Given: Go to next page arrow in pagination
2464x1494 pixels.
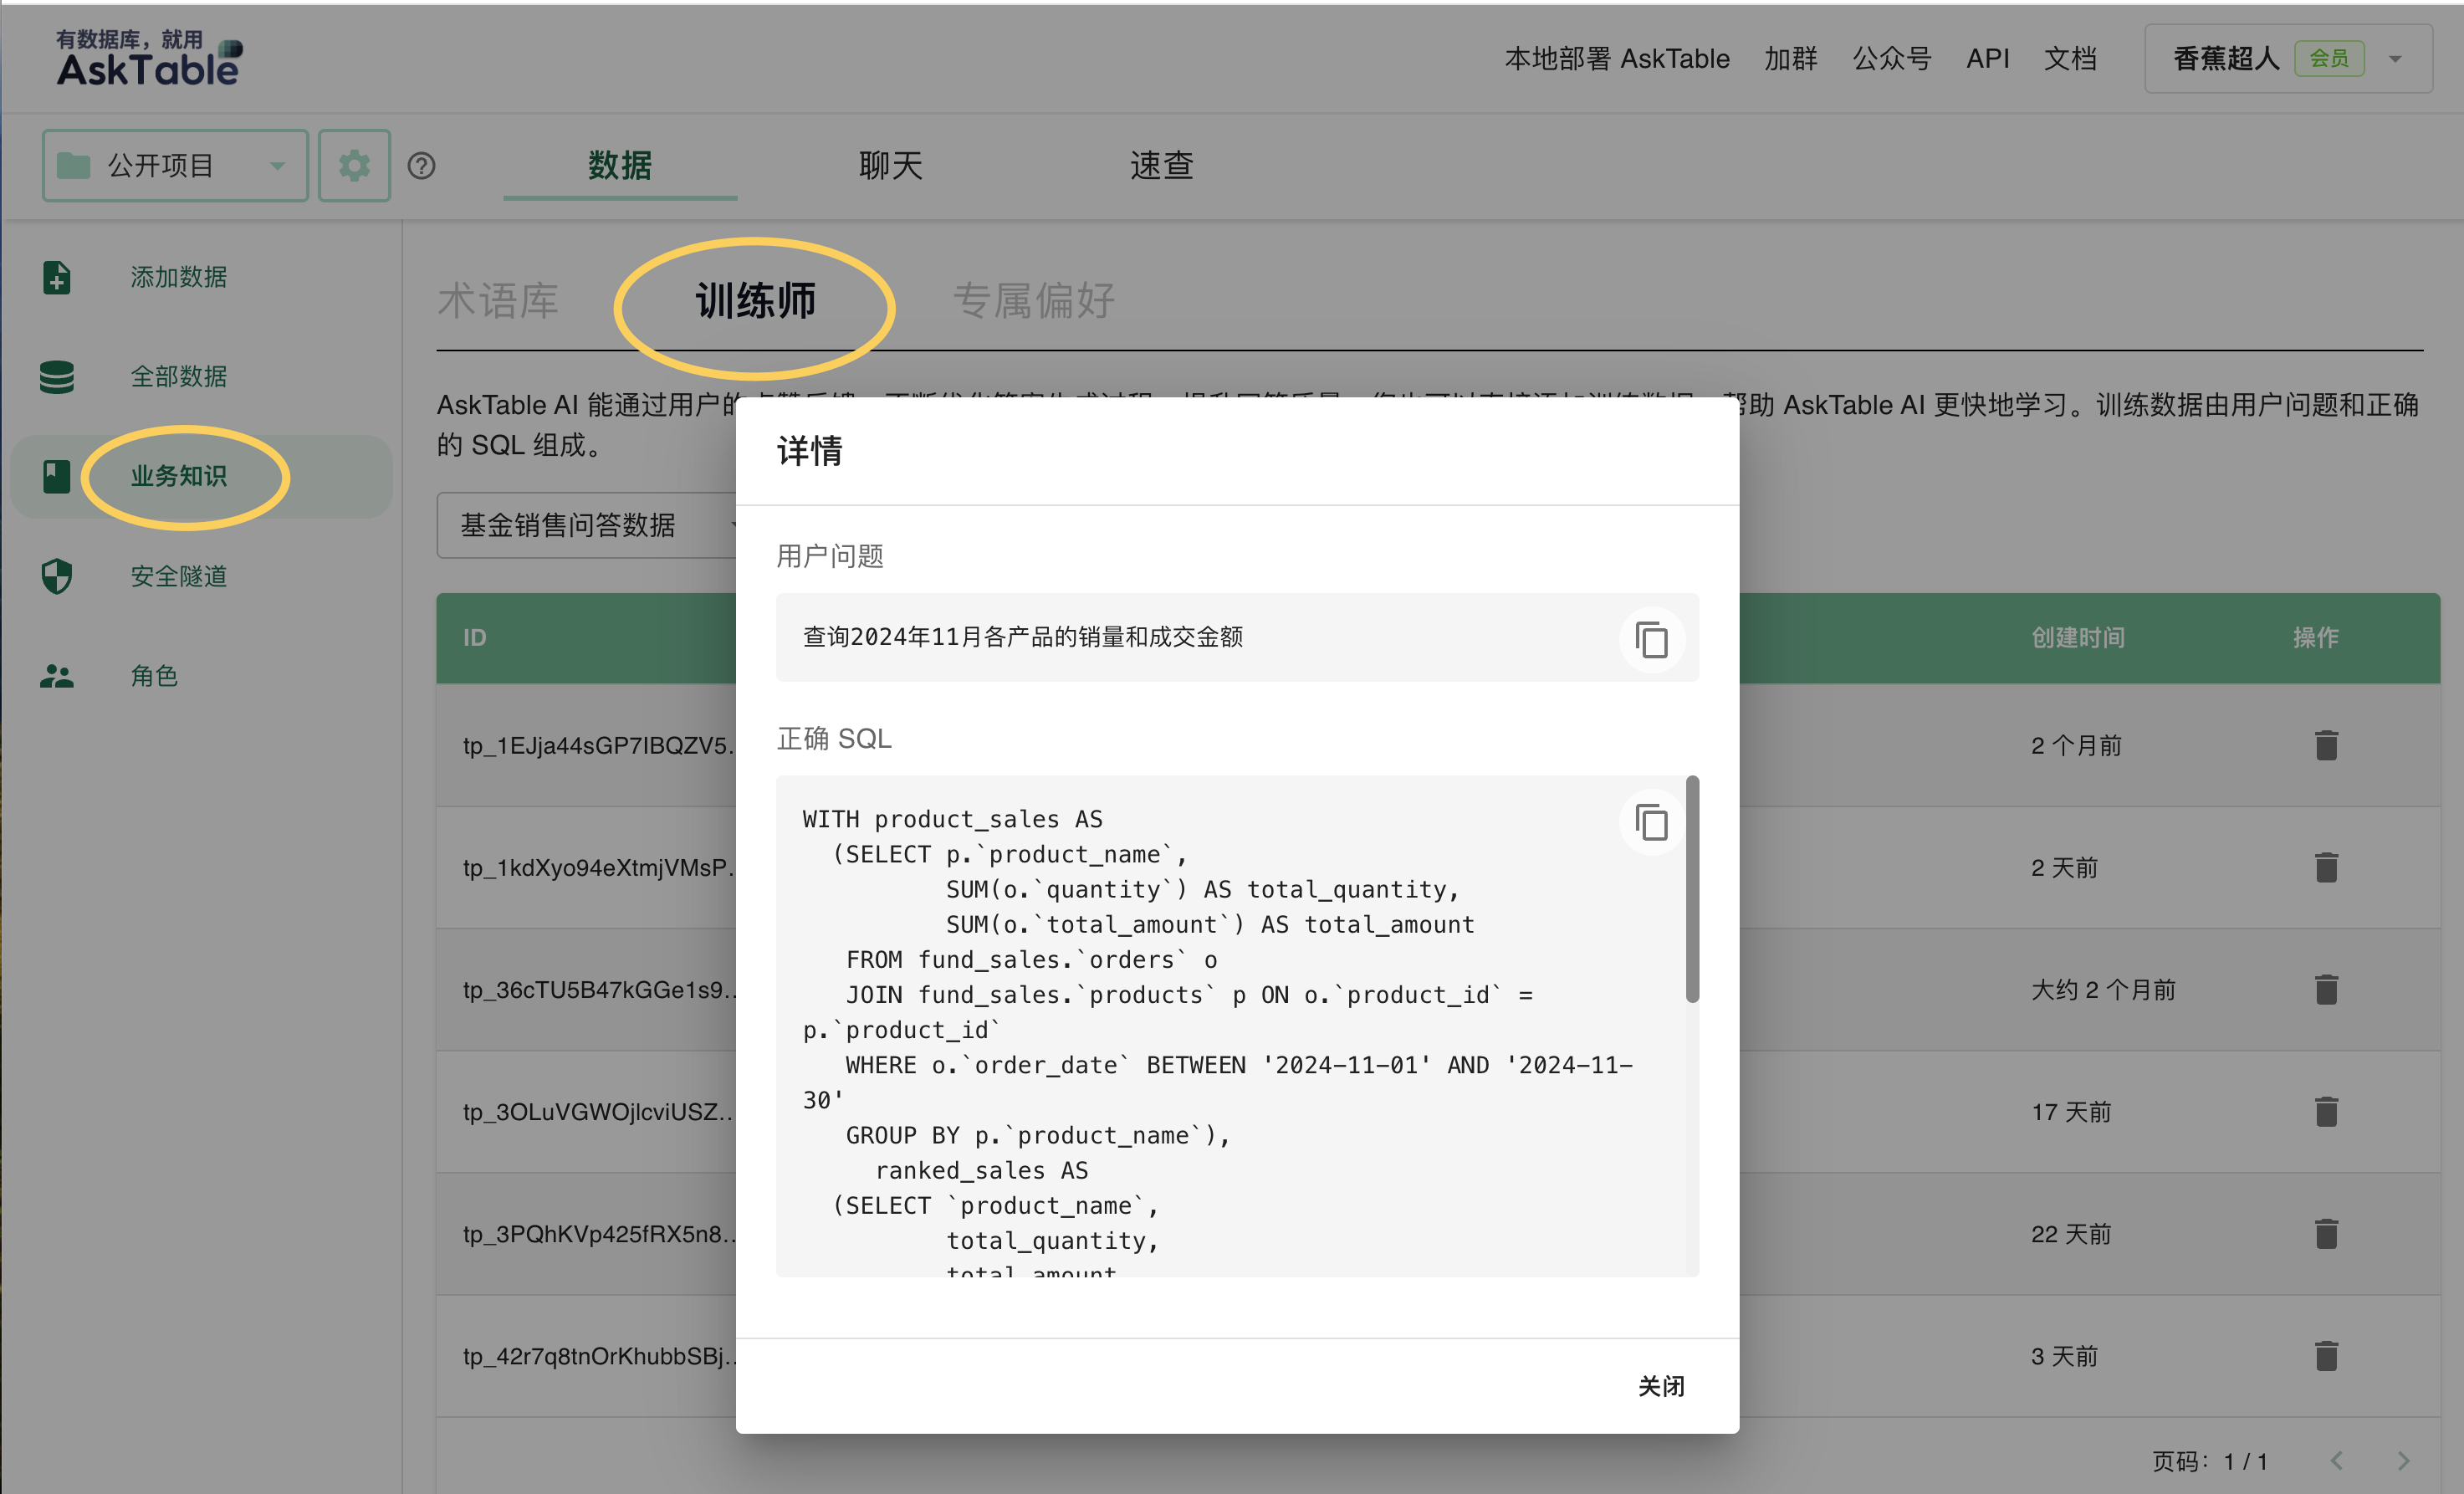Looking at the screenshot, I should click(x=2403, y=1461).
